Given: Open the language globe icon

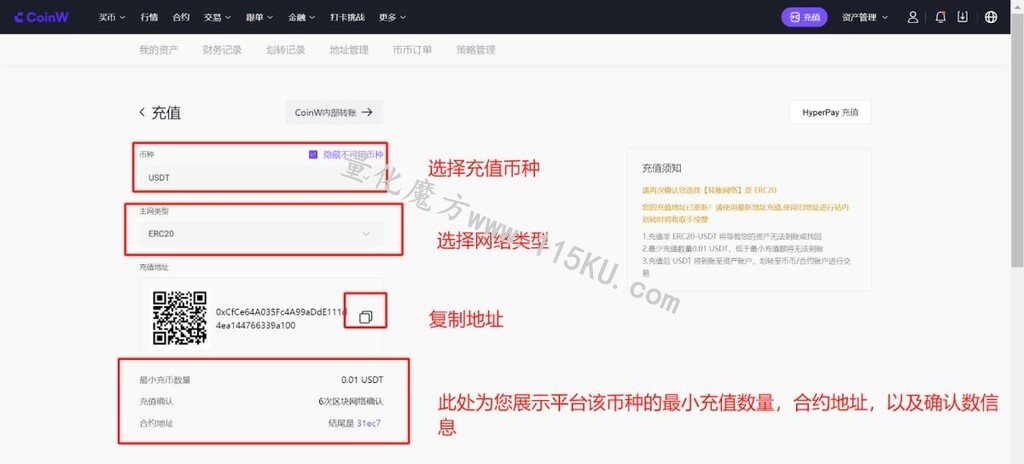Looking at the screenshot, I should point(991,17).
